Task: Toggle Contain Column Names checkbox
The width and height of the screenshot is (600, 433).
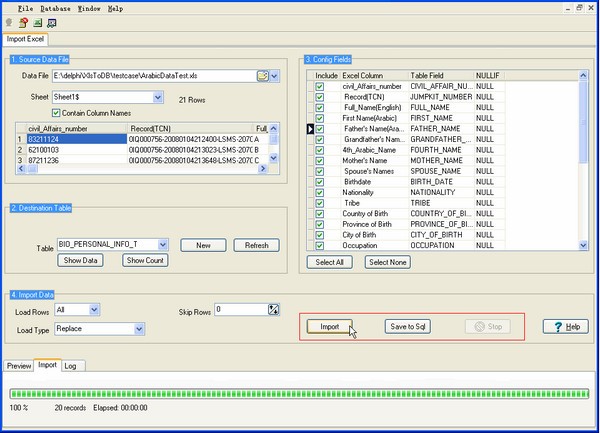Action: 56,112
